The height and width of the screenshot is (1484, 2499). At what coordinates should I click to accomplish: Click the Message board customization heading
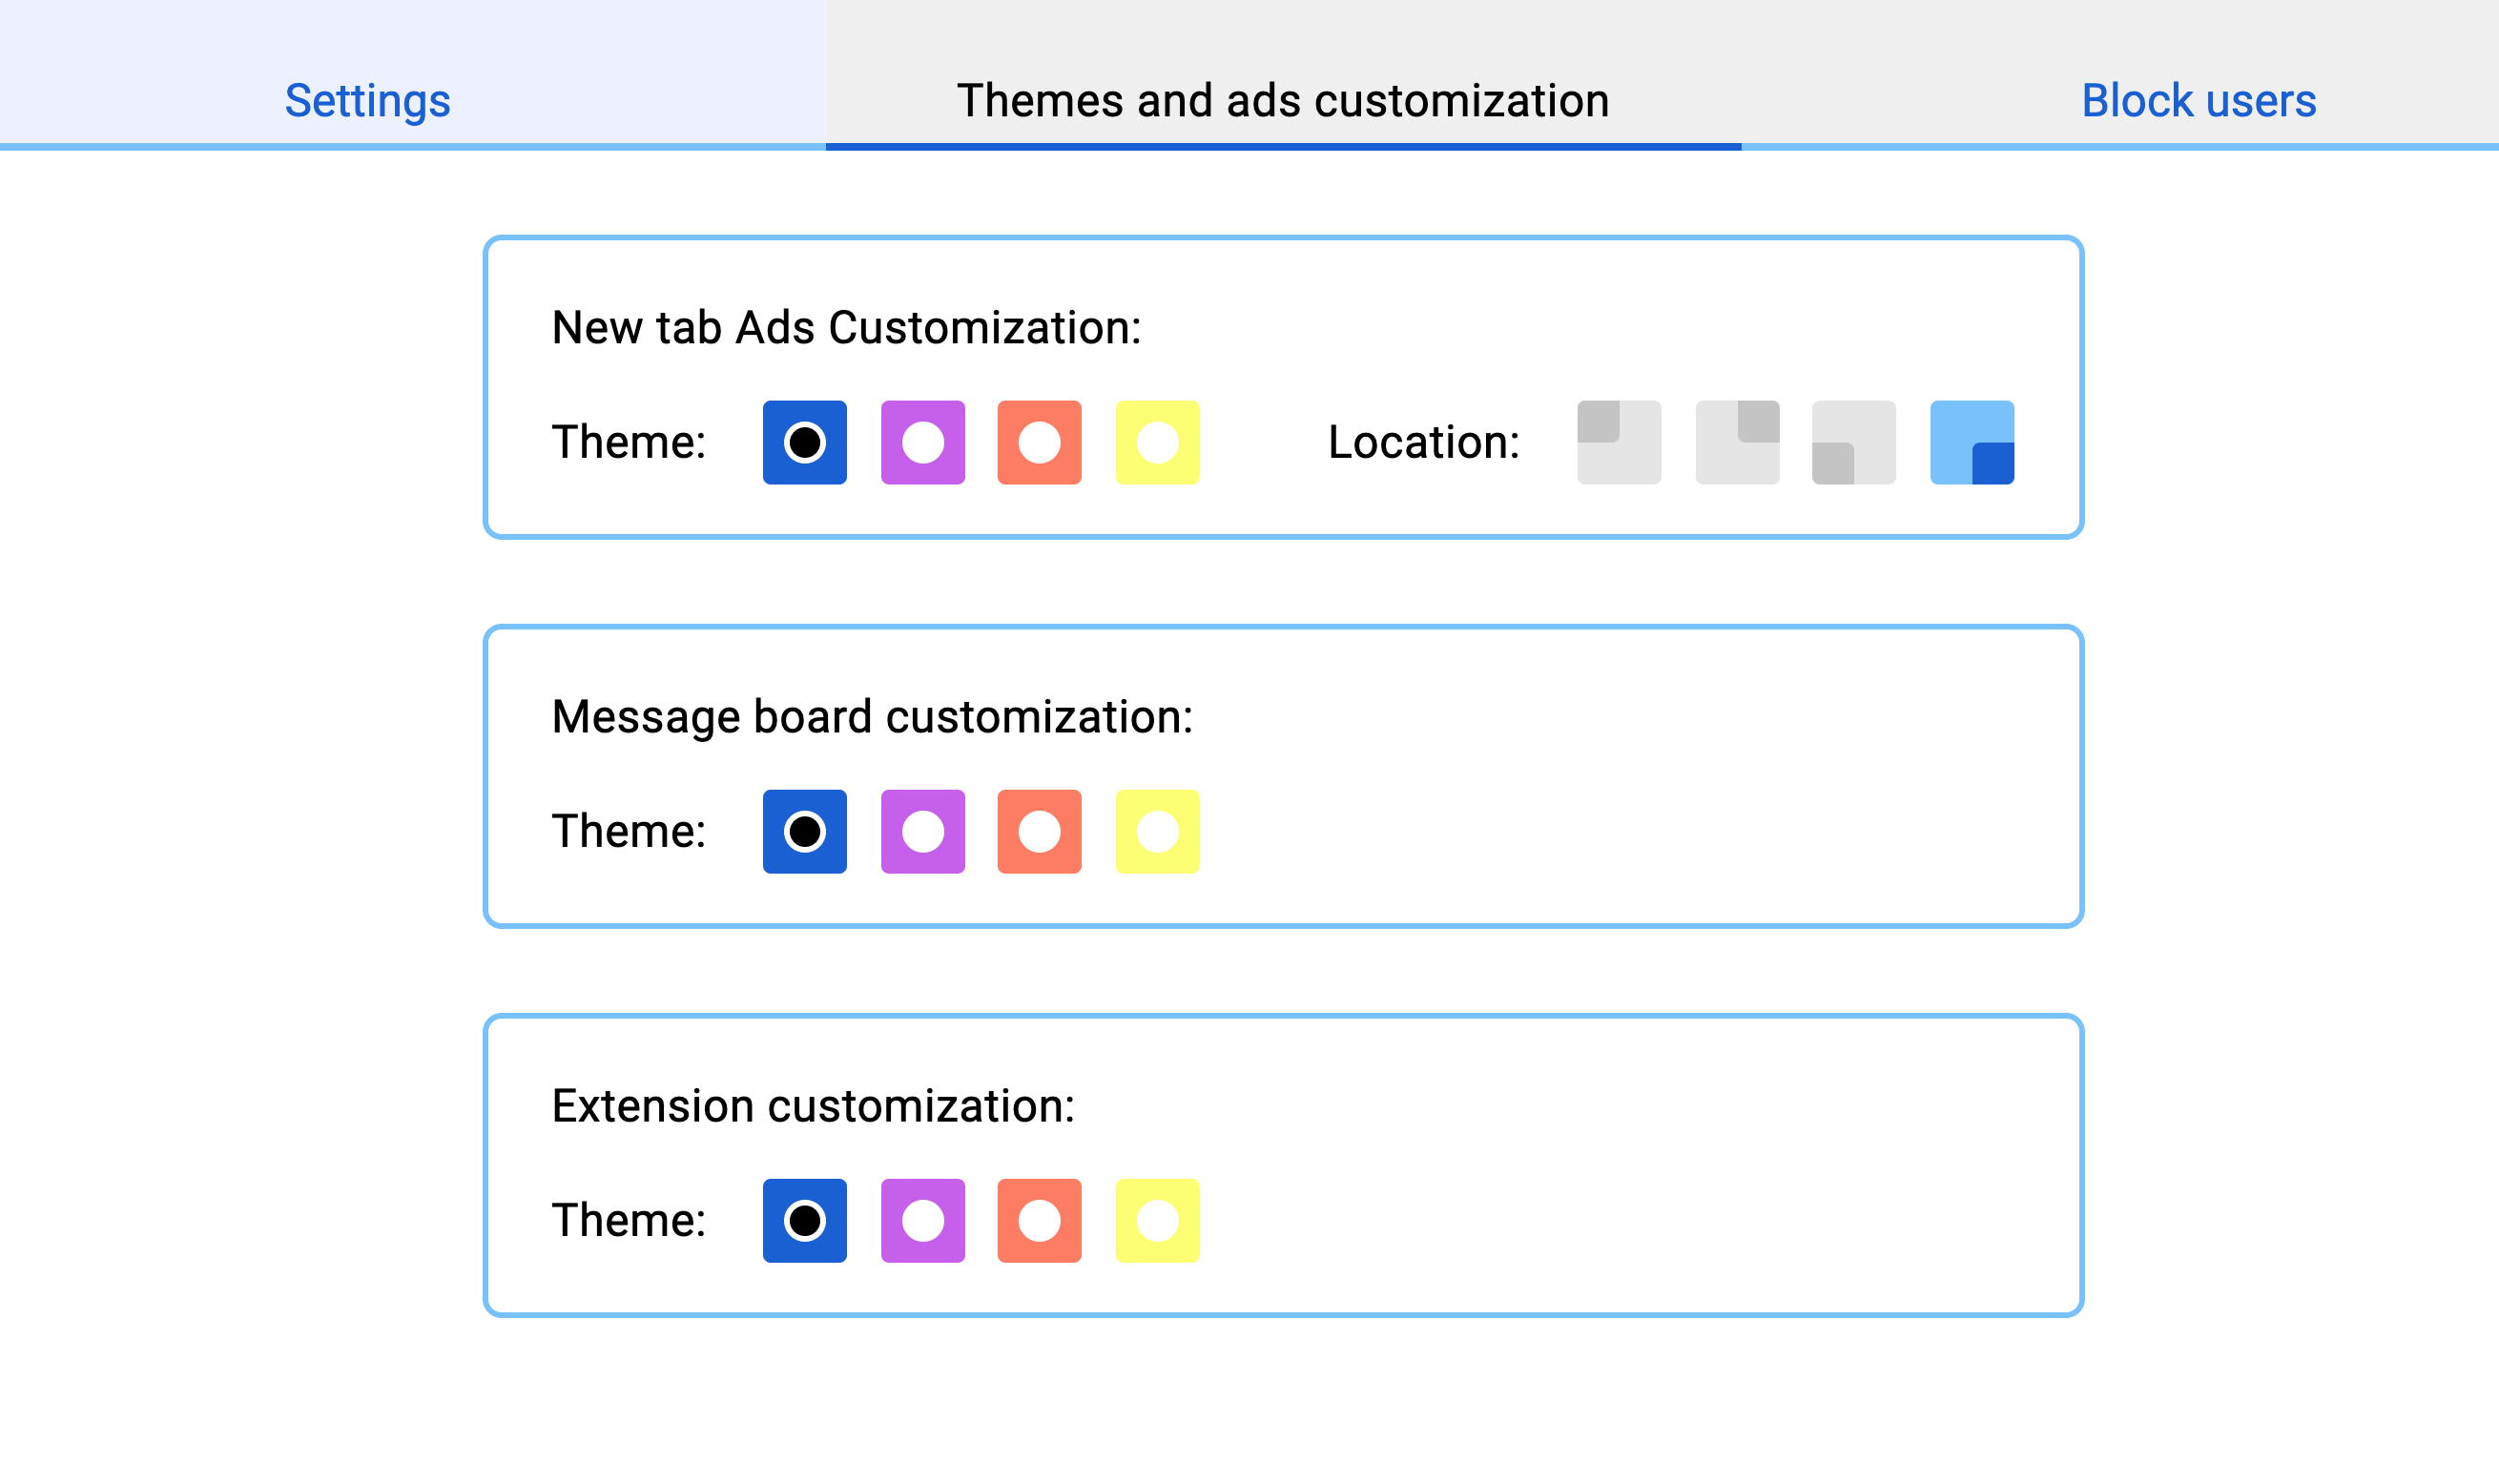(x=872, y=717)
